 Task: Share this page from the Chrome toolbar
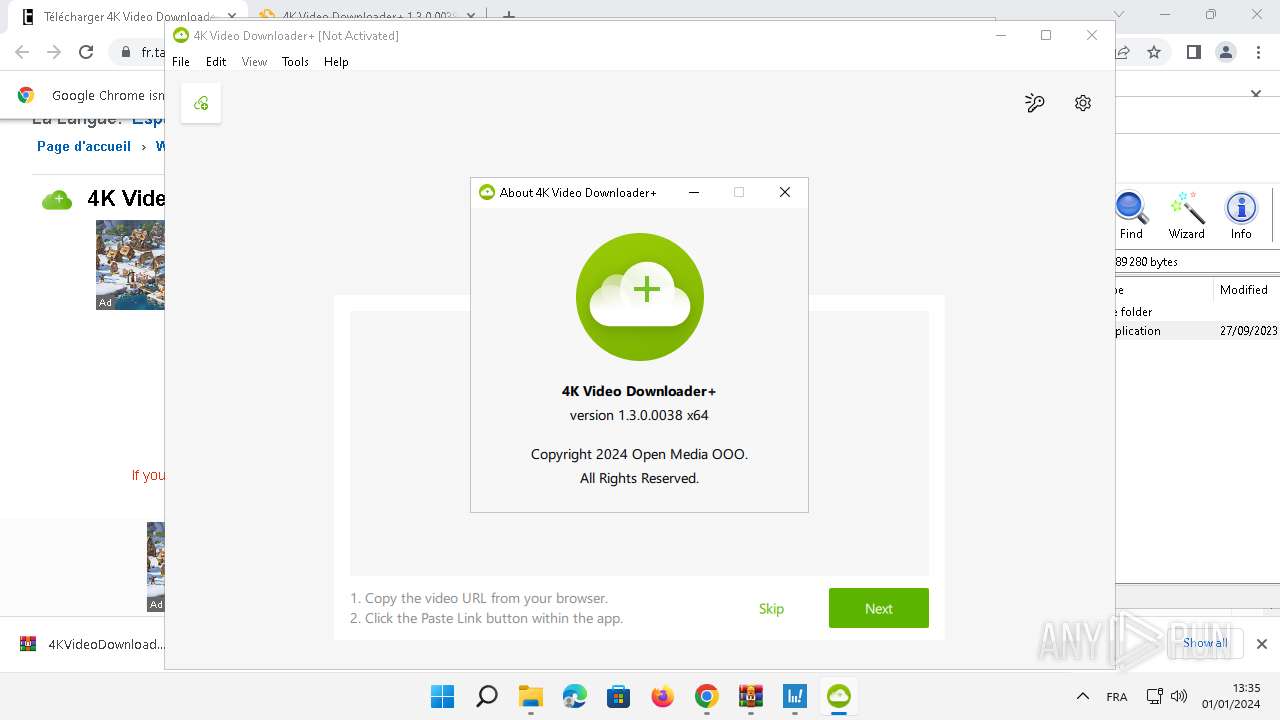(1123, 52)
